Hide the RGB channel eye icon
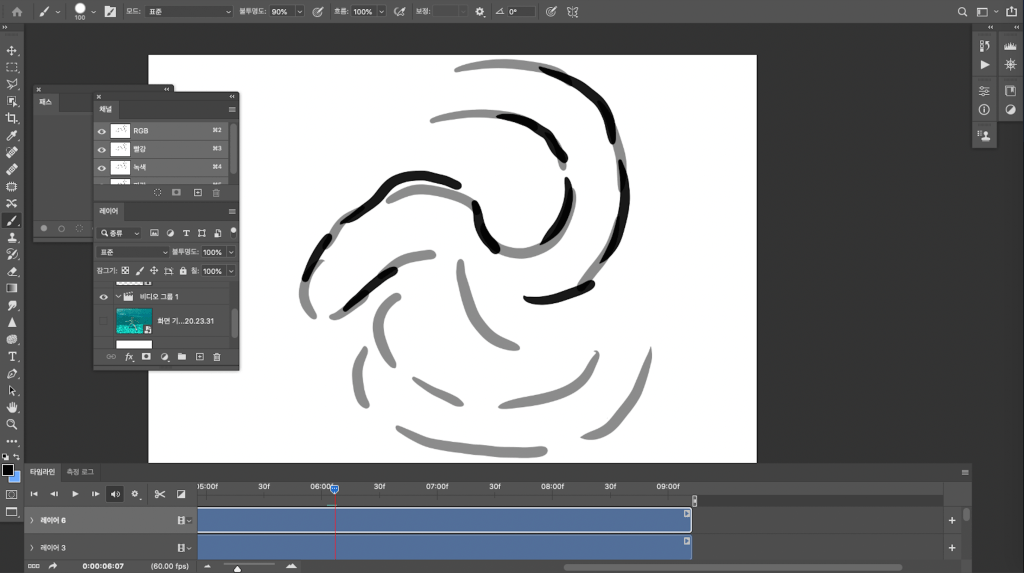 click(x=102, y=131)
